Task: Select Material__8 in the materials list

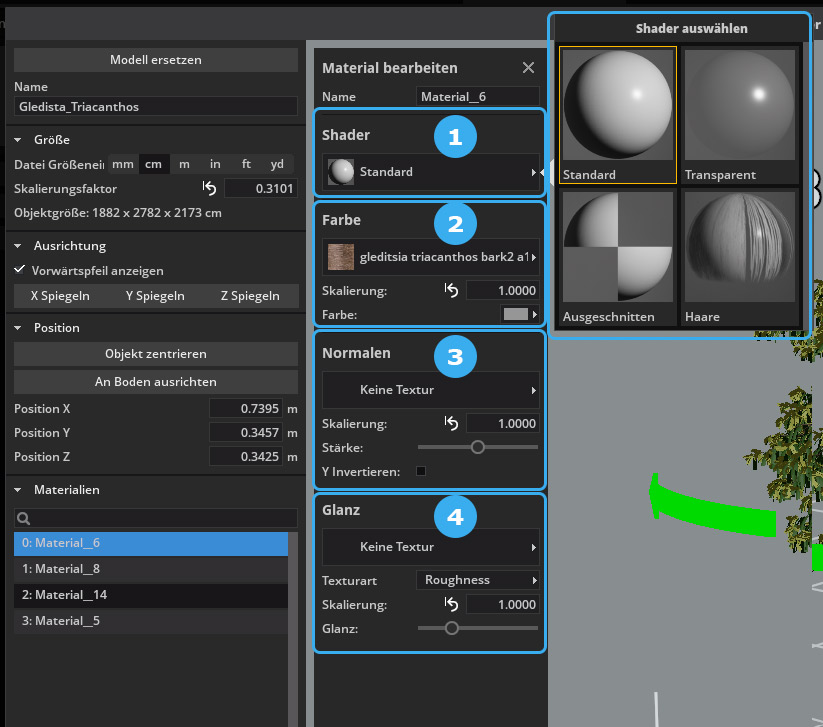Action: 150,569
